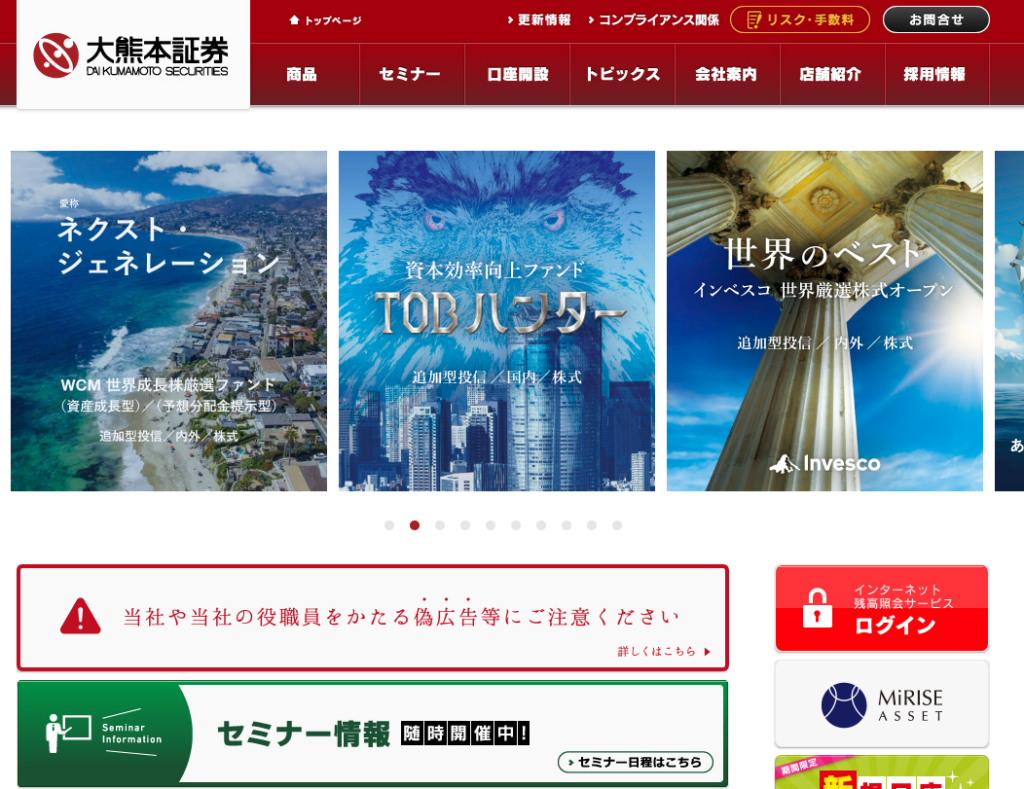Click the Invesco mountain logo
Image resolution: width=1024 pixels, height=789 pixels.
tap(784, 464)
